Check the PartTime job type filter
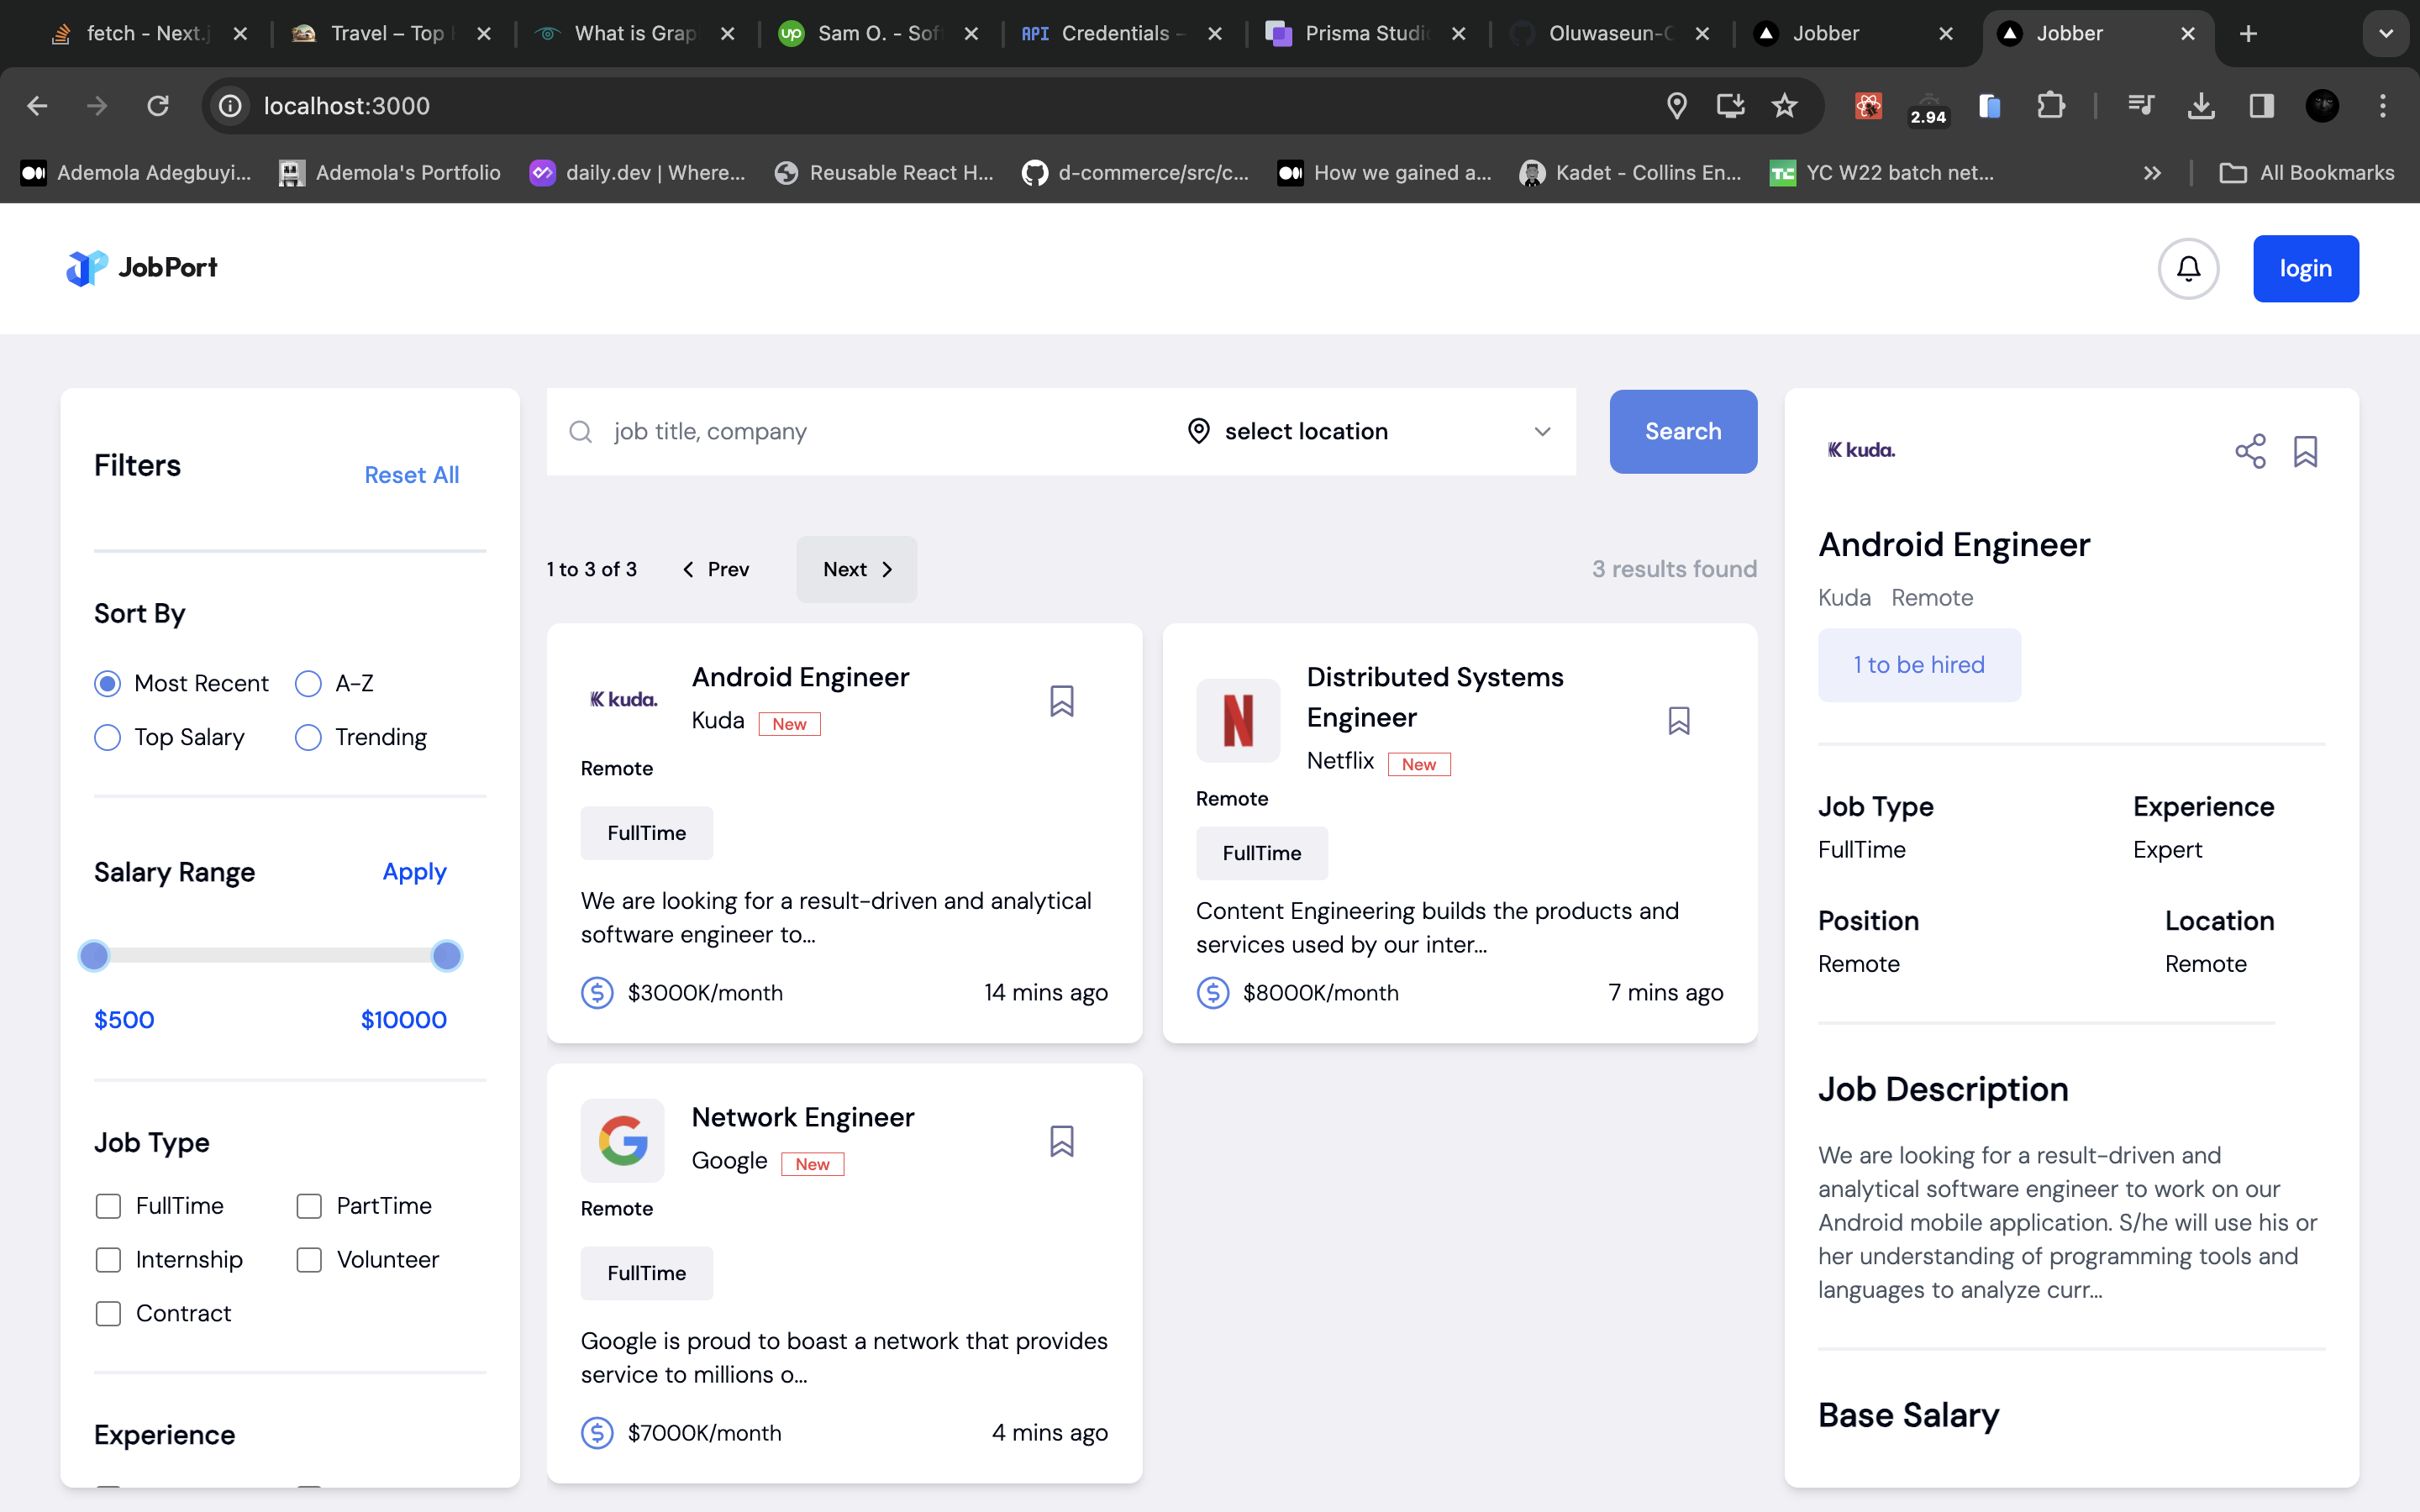The image size is (2420, 1512). 309,1206
